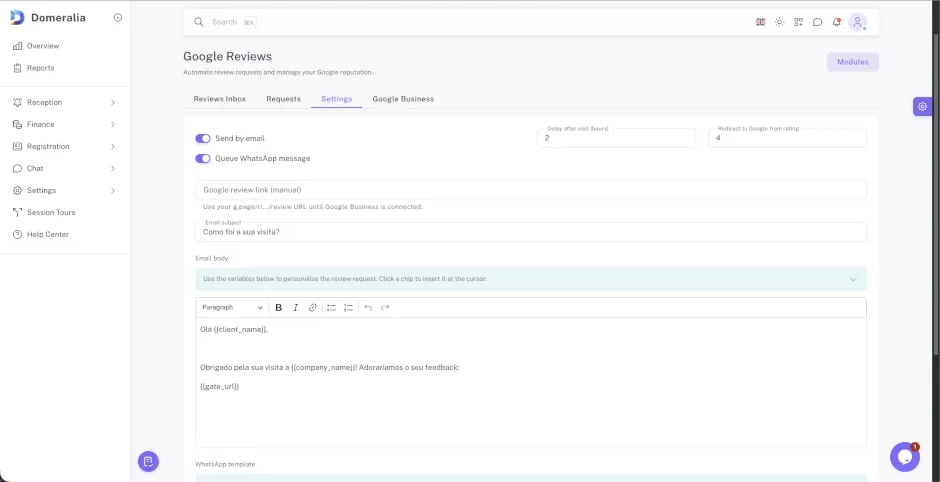The height and width of the screenshot is (482, 940).
Task: Insert a link in email editor
Action: coord(312,308)
